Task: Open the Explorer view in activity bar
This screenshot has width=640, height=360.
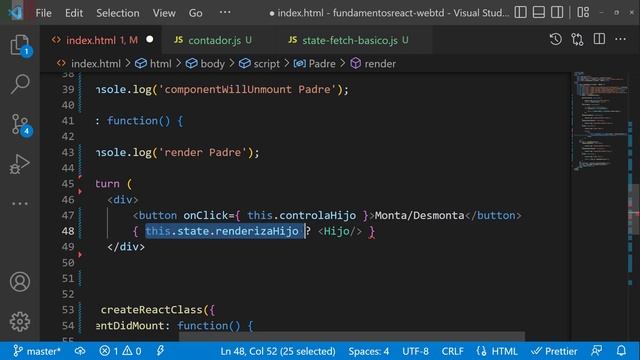Action: pyautogui.click(x=20, y=44)
